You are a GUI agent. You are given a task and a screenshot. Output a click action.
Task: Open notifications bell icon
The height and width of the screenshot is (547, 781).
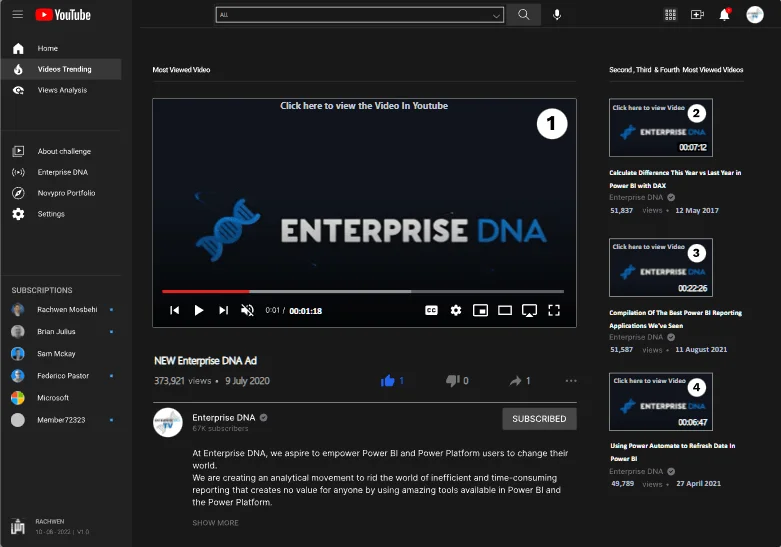tap(725, 14)
